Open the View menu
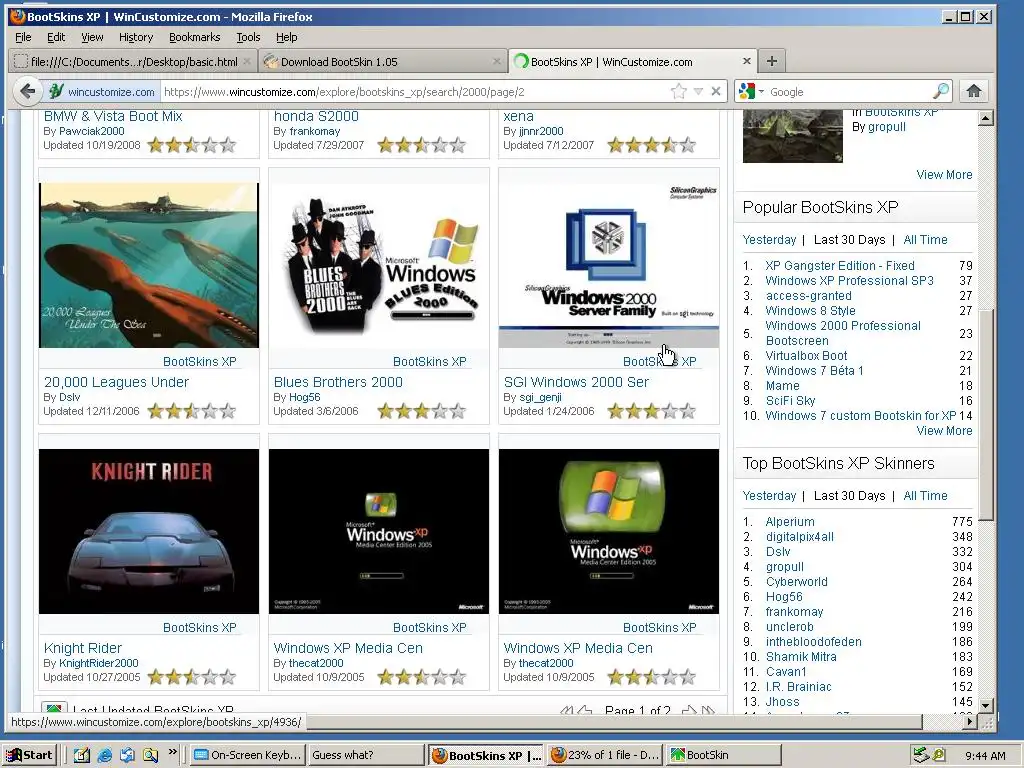The height and width of the screenshot is (768, 1024). pyautogui.click(x=92, y=37)
